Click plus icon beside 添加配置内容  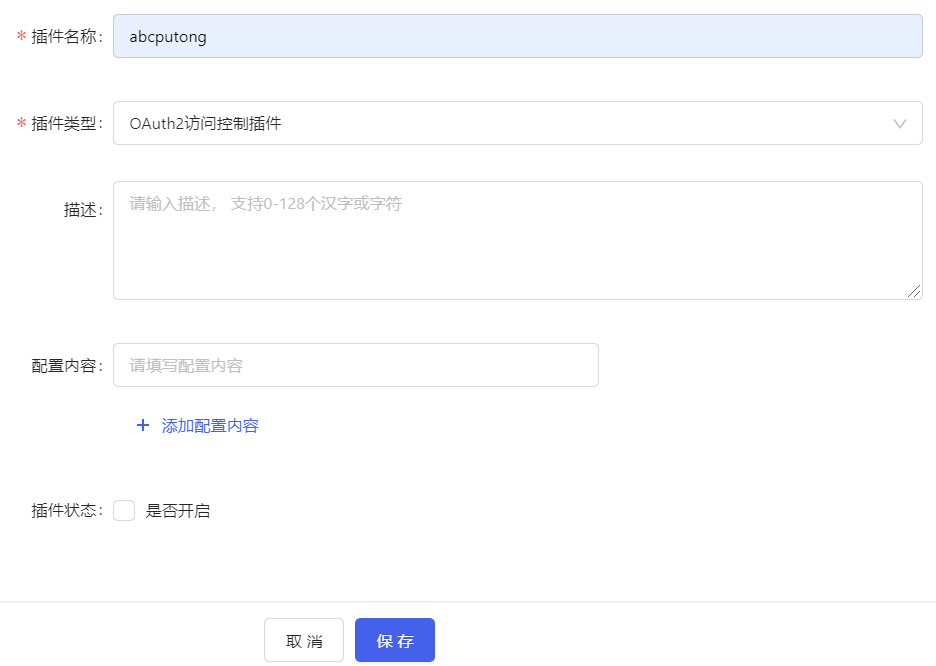(143, 425)
